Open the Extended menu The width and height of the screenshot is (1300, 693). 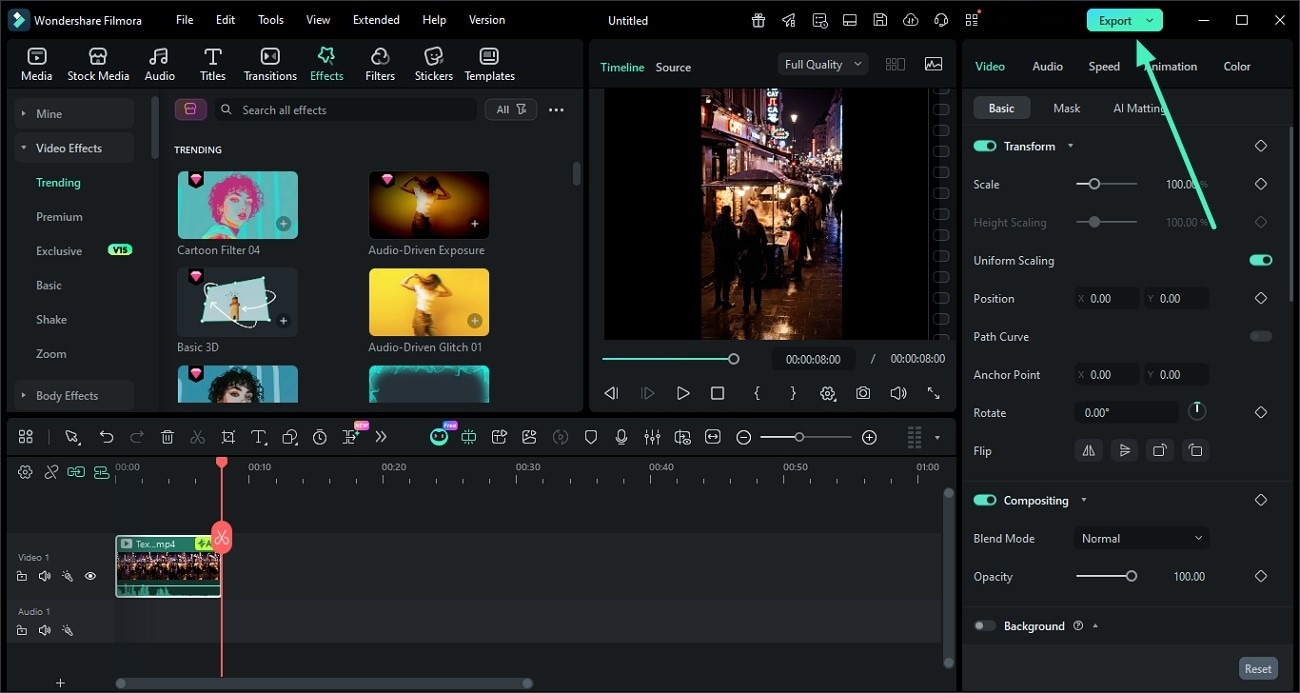pyautogui.click(x=376, y=20)
